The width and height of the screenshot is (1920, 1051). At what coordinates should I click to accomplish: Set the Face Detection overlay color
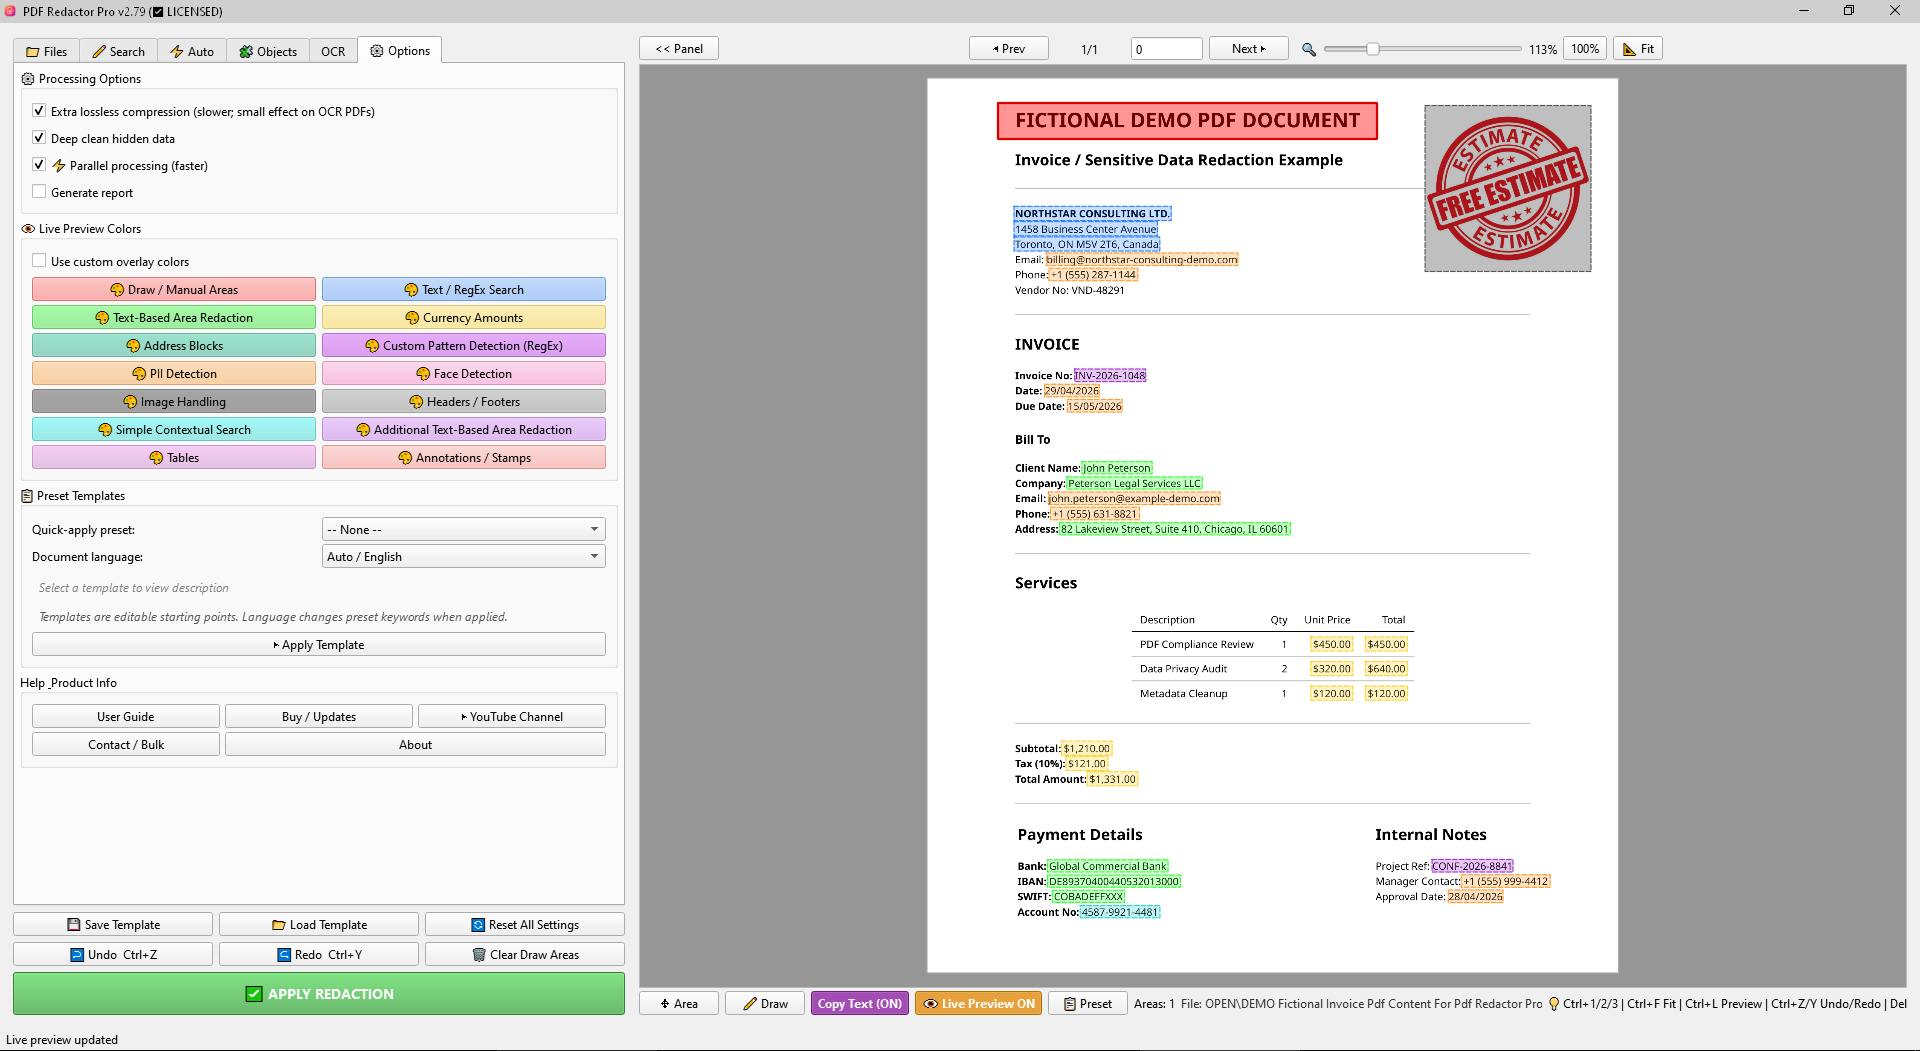(464, 374)
